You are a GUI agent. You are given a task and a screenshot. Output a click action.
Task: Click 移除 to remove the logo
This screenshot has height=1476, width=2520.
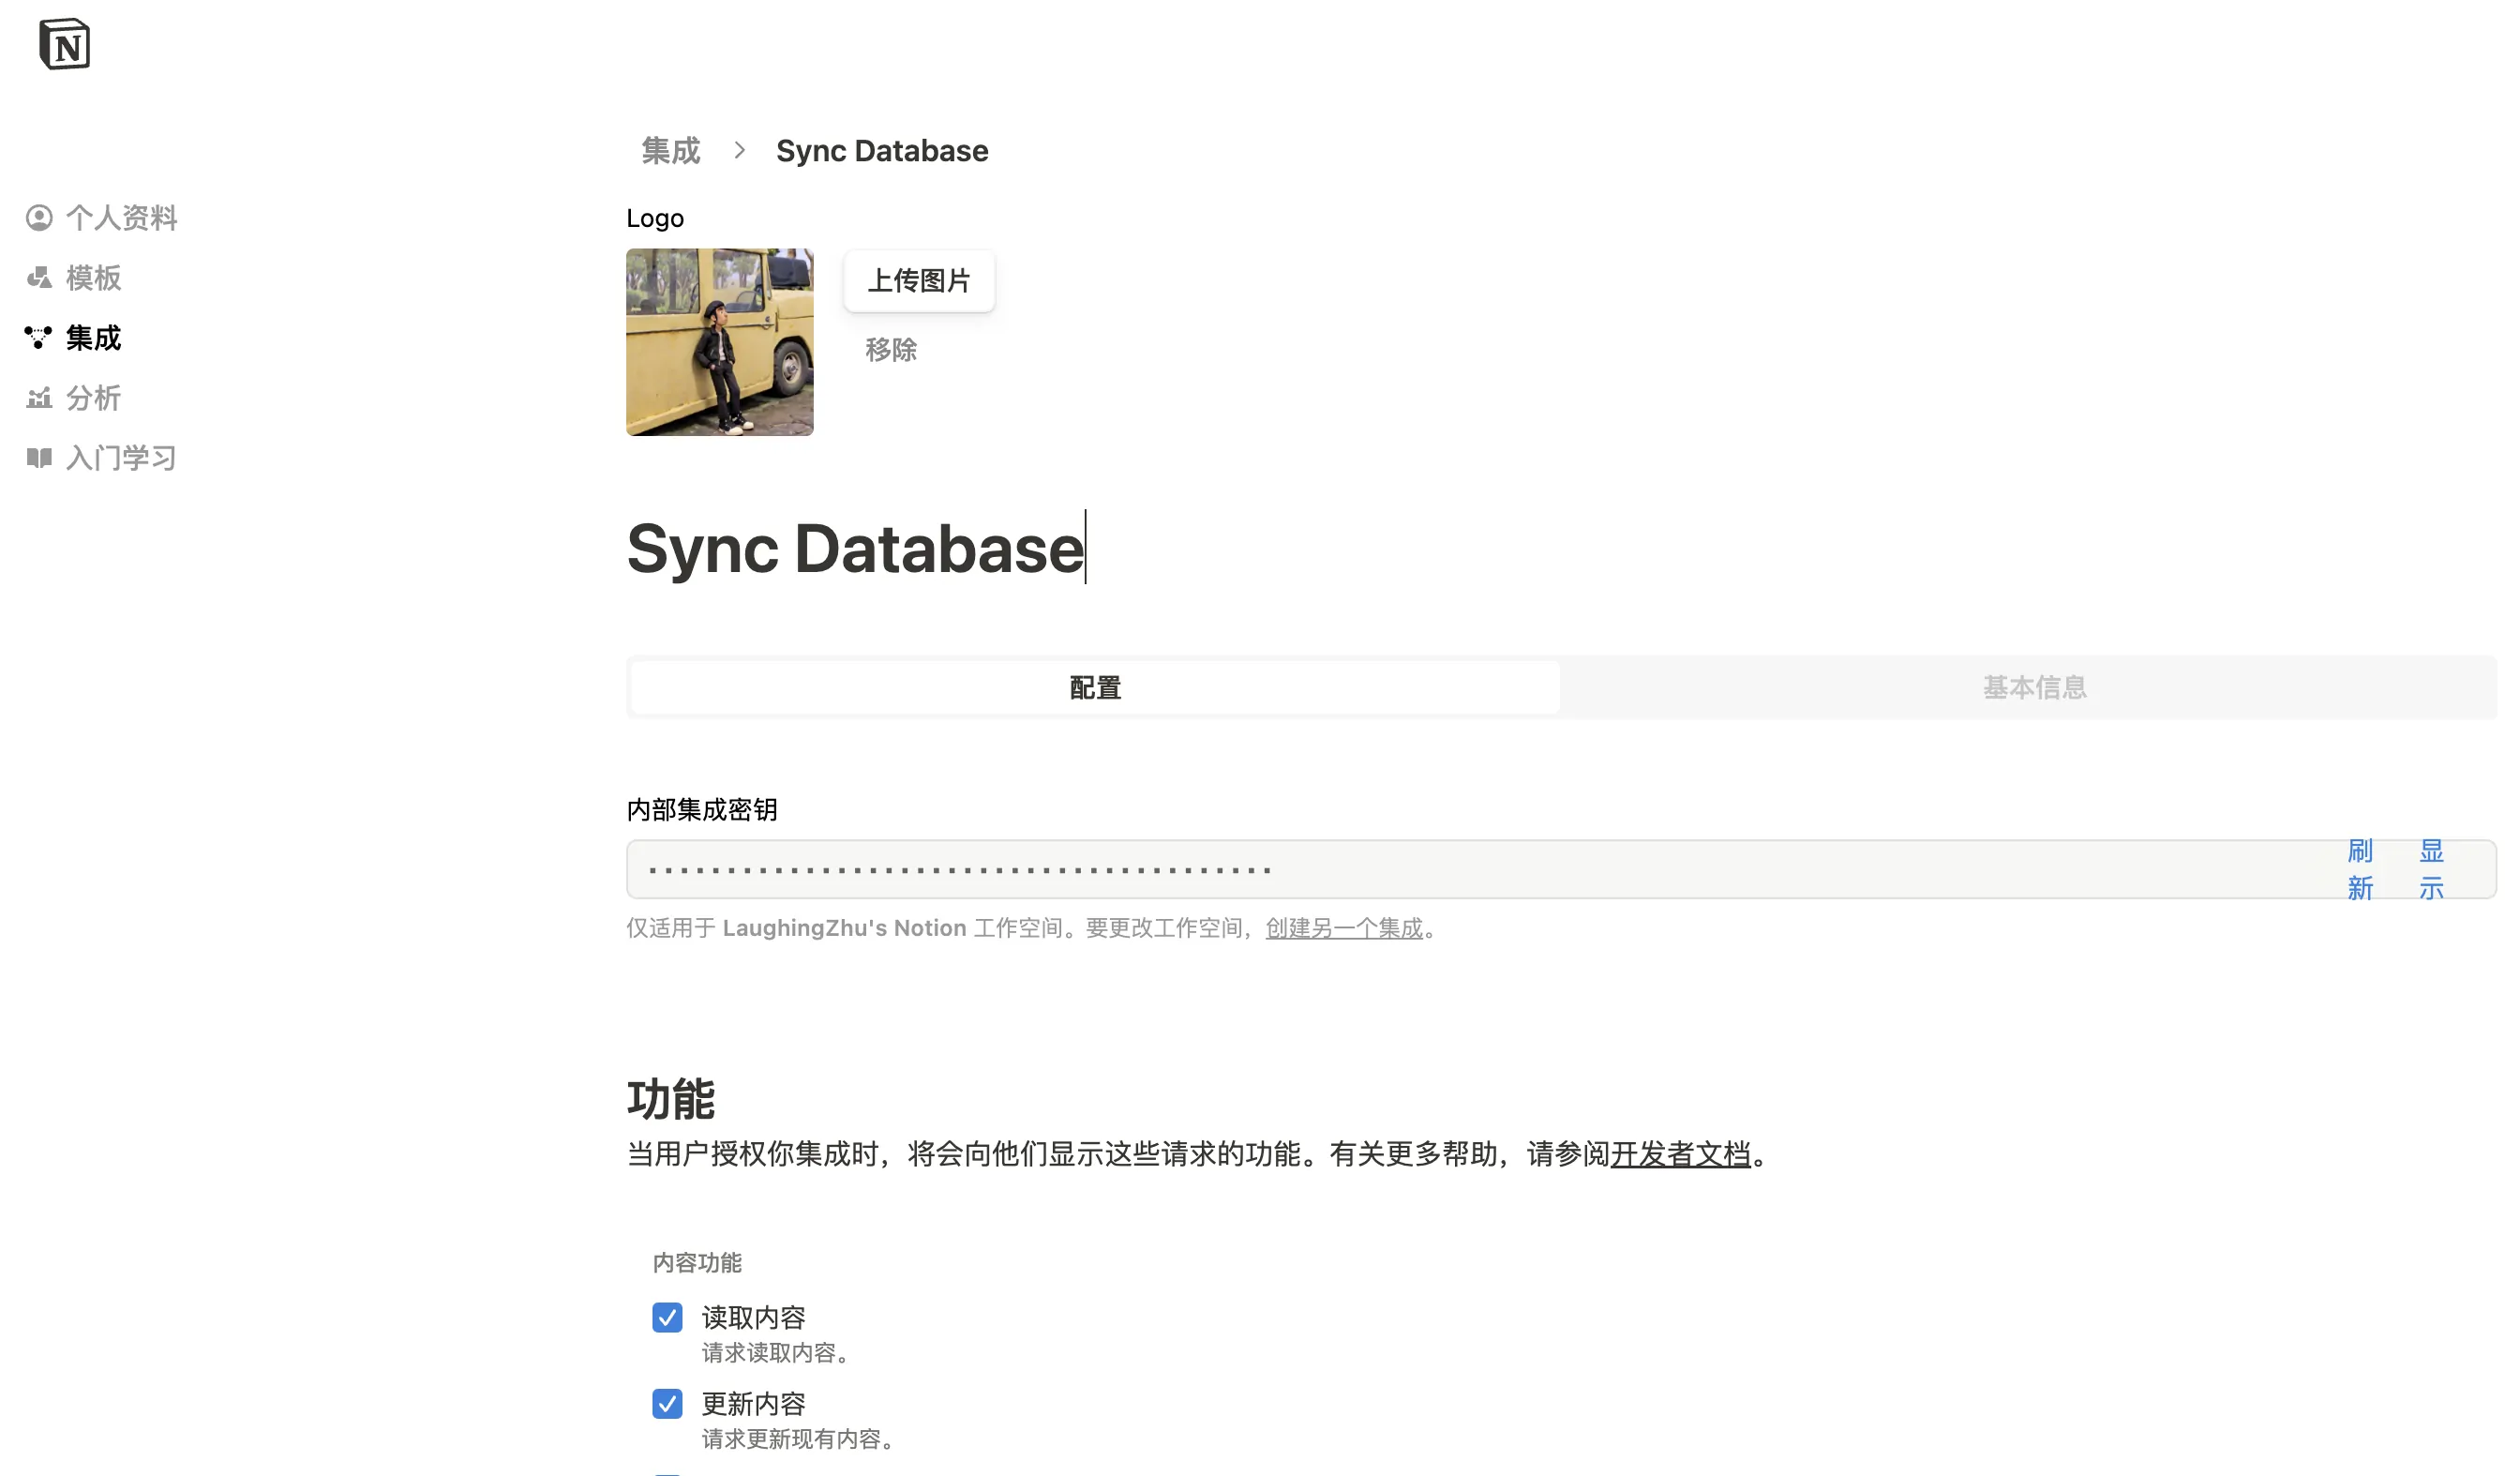click(890, 350)
